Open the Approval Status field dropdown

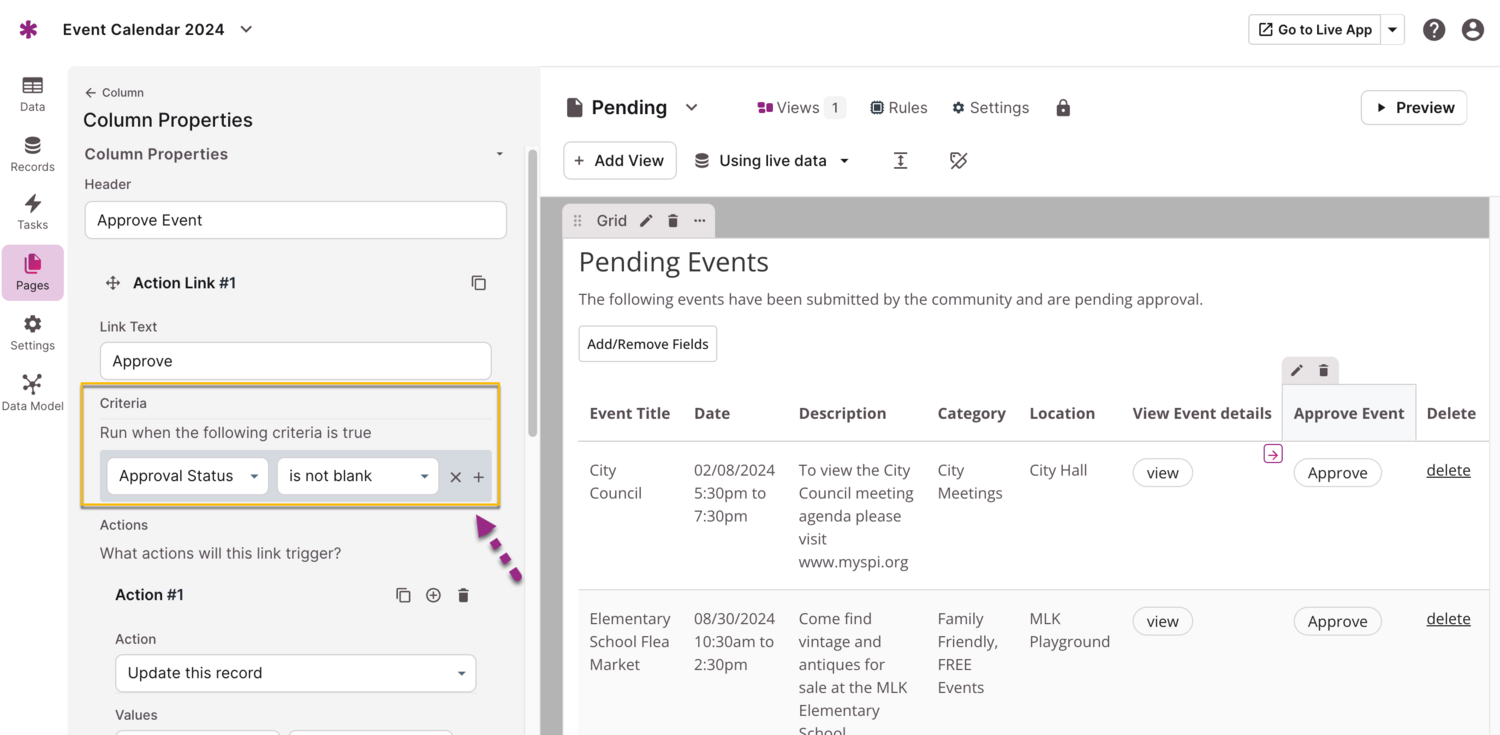(x=187, y=476)
